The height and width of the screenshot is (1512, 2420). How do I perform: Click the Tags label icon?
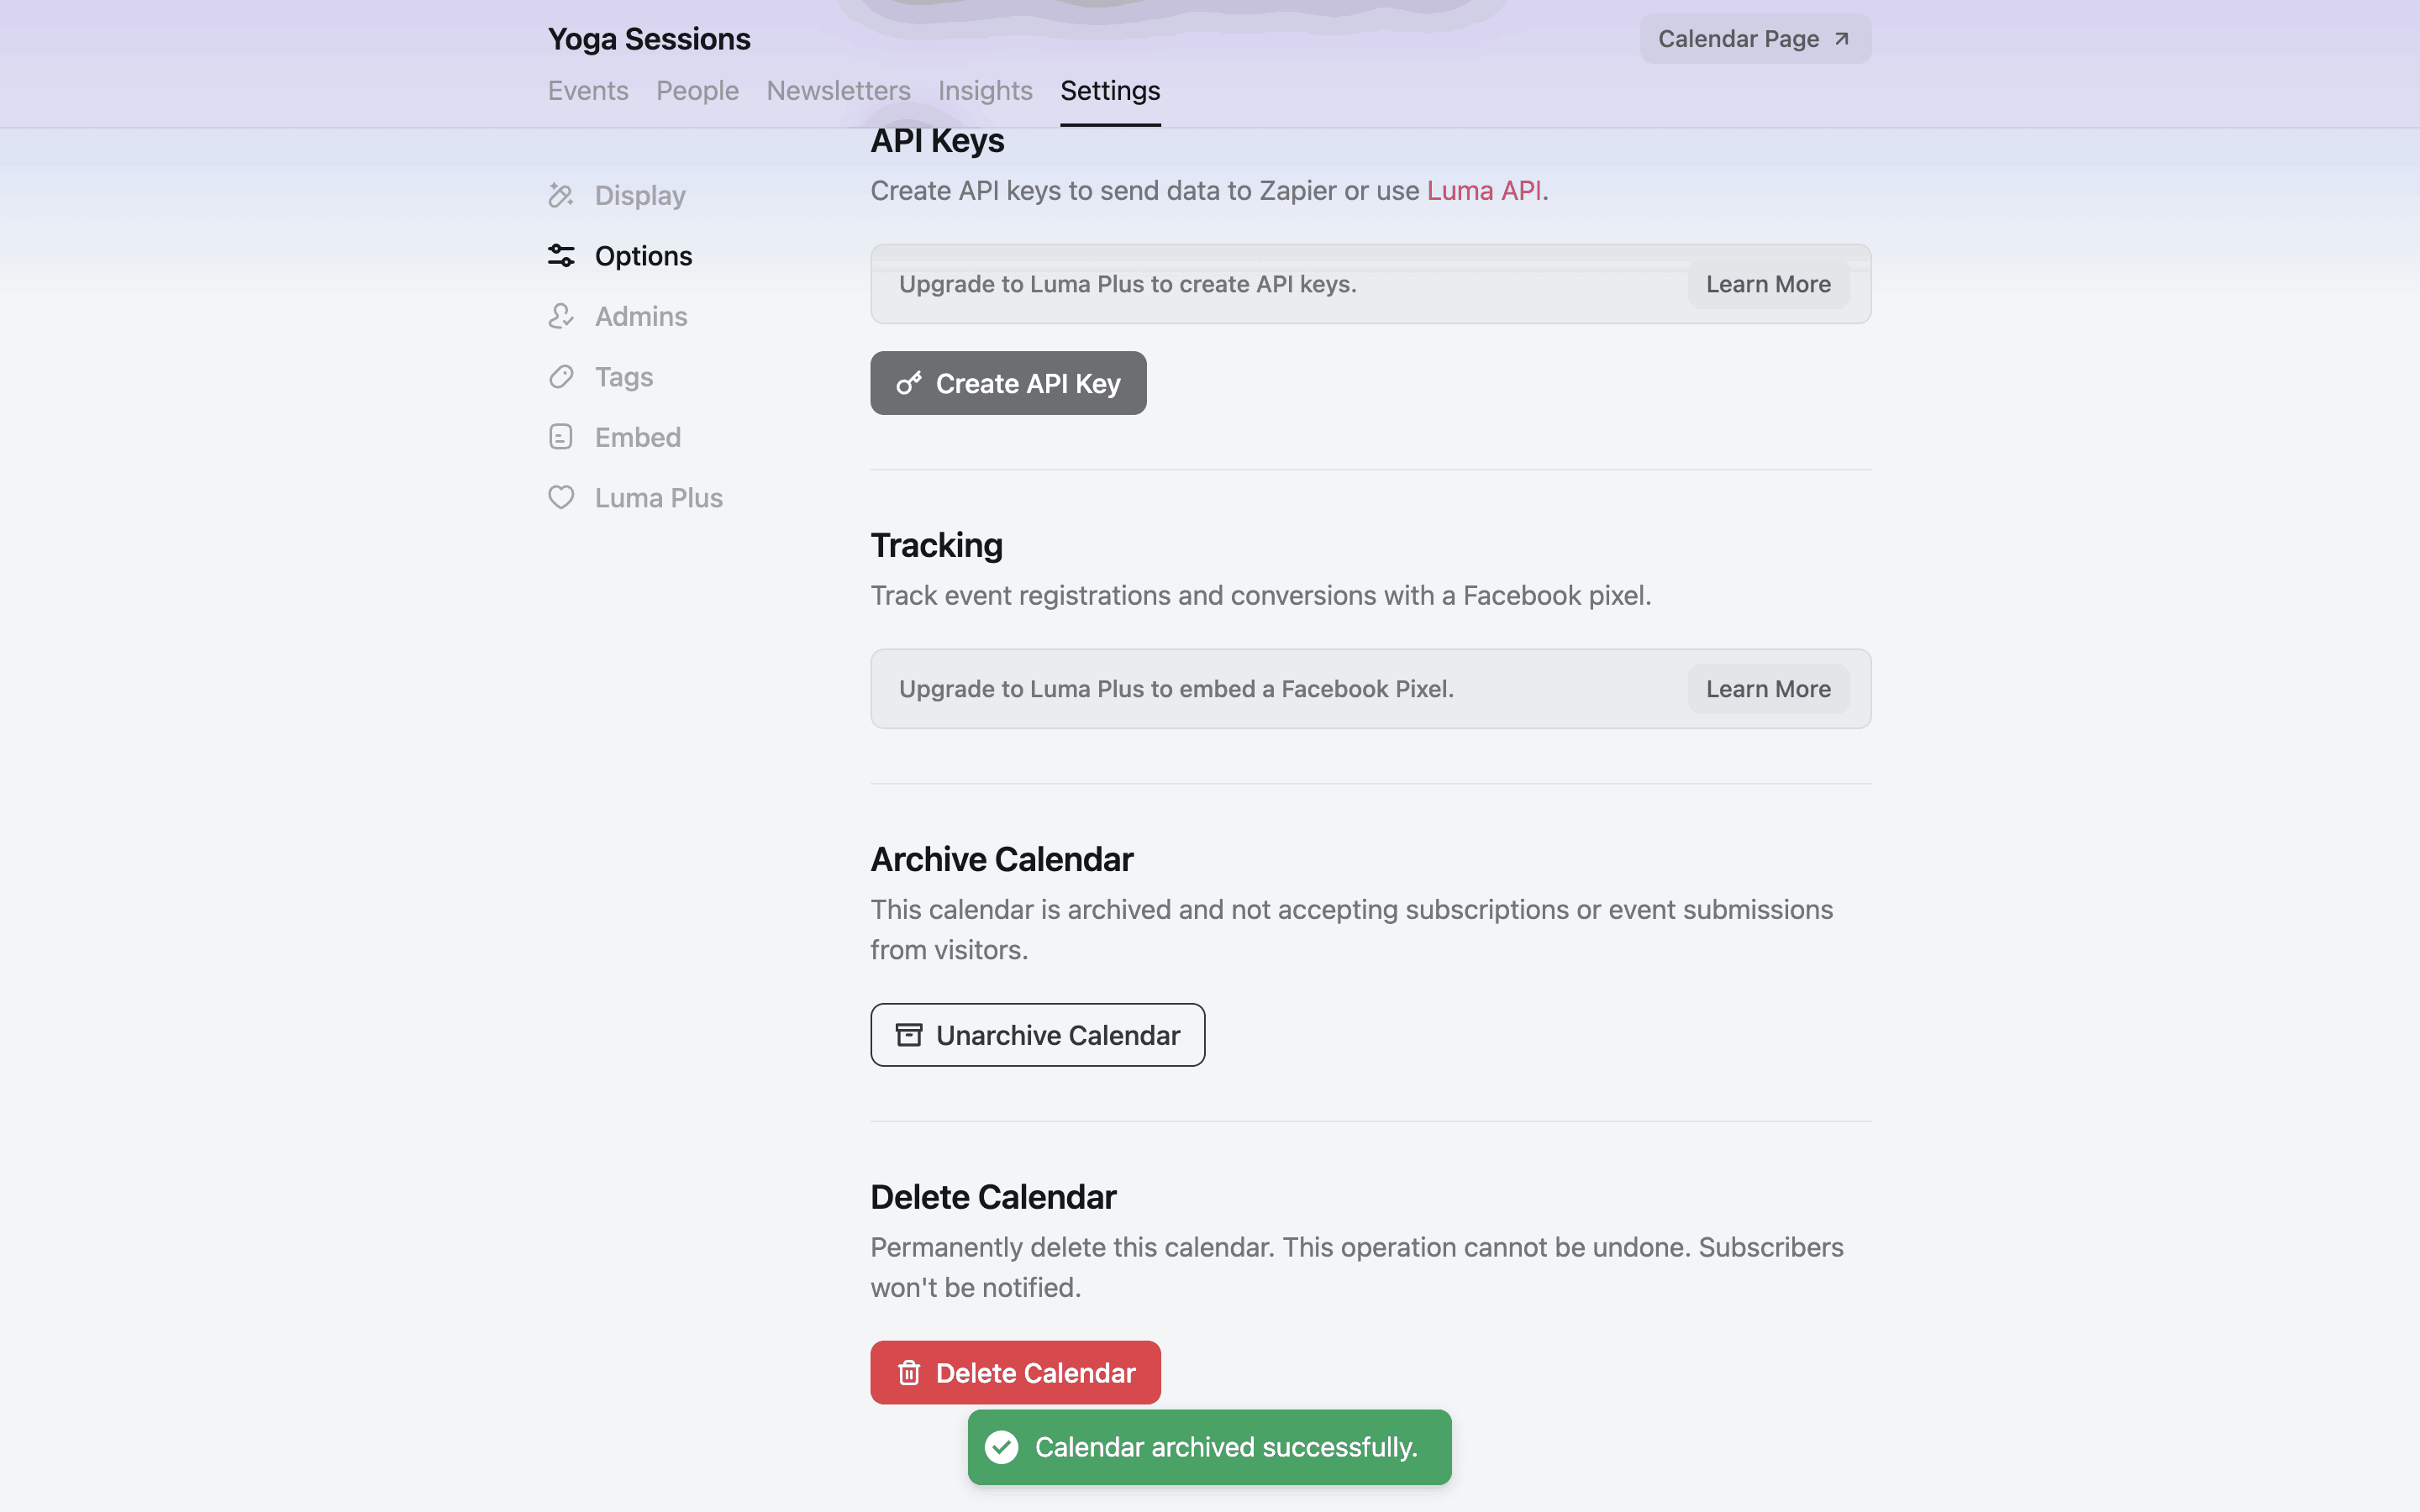(561, 377)
